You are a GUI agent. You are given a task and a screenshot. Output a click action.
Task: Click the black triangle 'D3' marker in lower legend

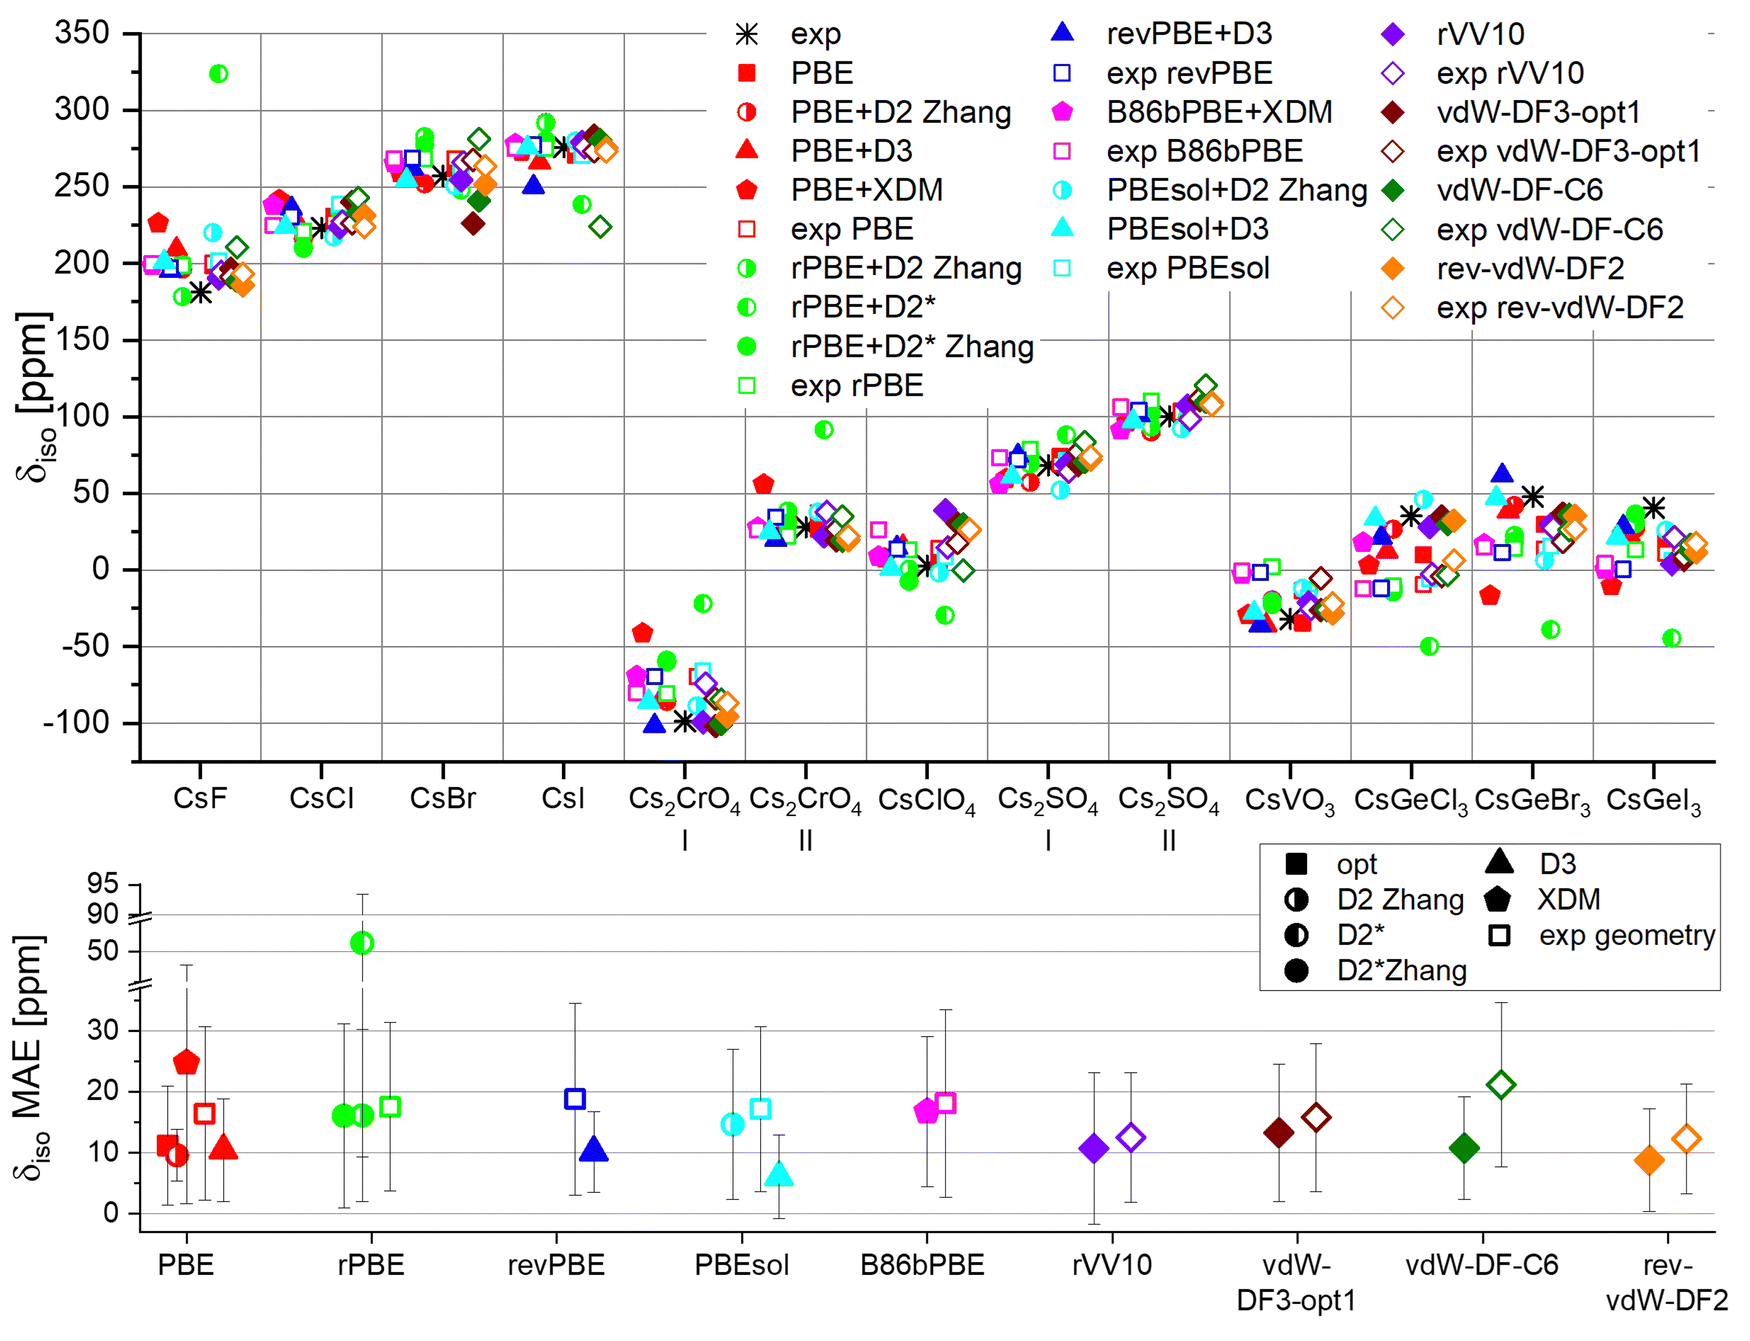coord(1498,861)
